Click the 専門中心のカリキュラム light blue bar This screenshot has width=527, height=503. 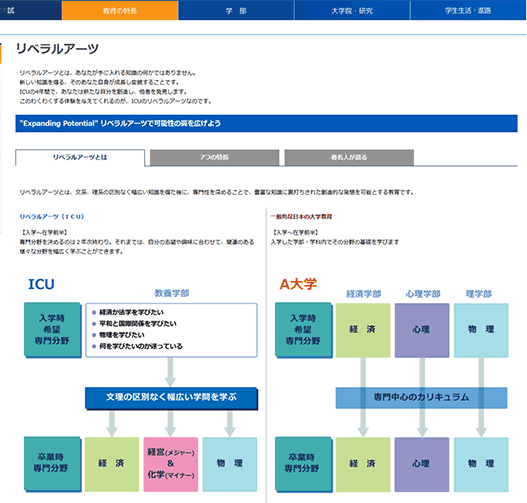(x=421, y=397)
